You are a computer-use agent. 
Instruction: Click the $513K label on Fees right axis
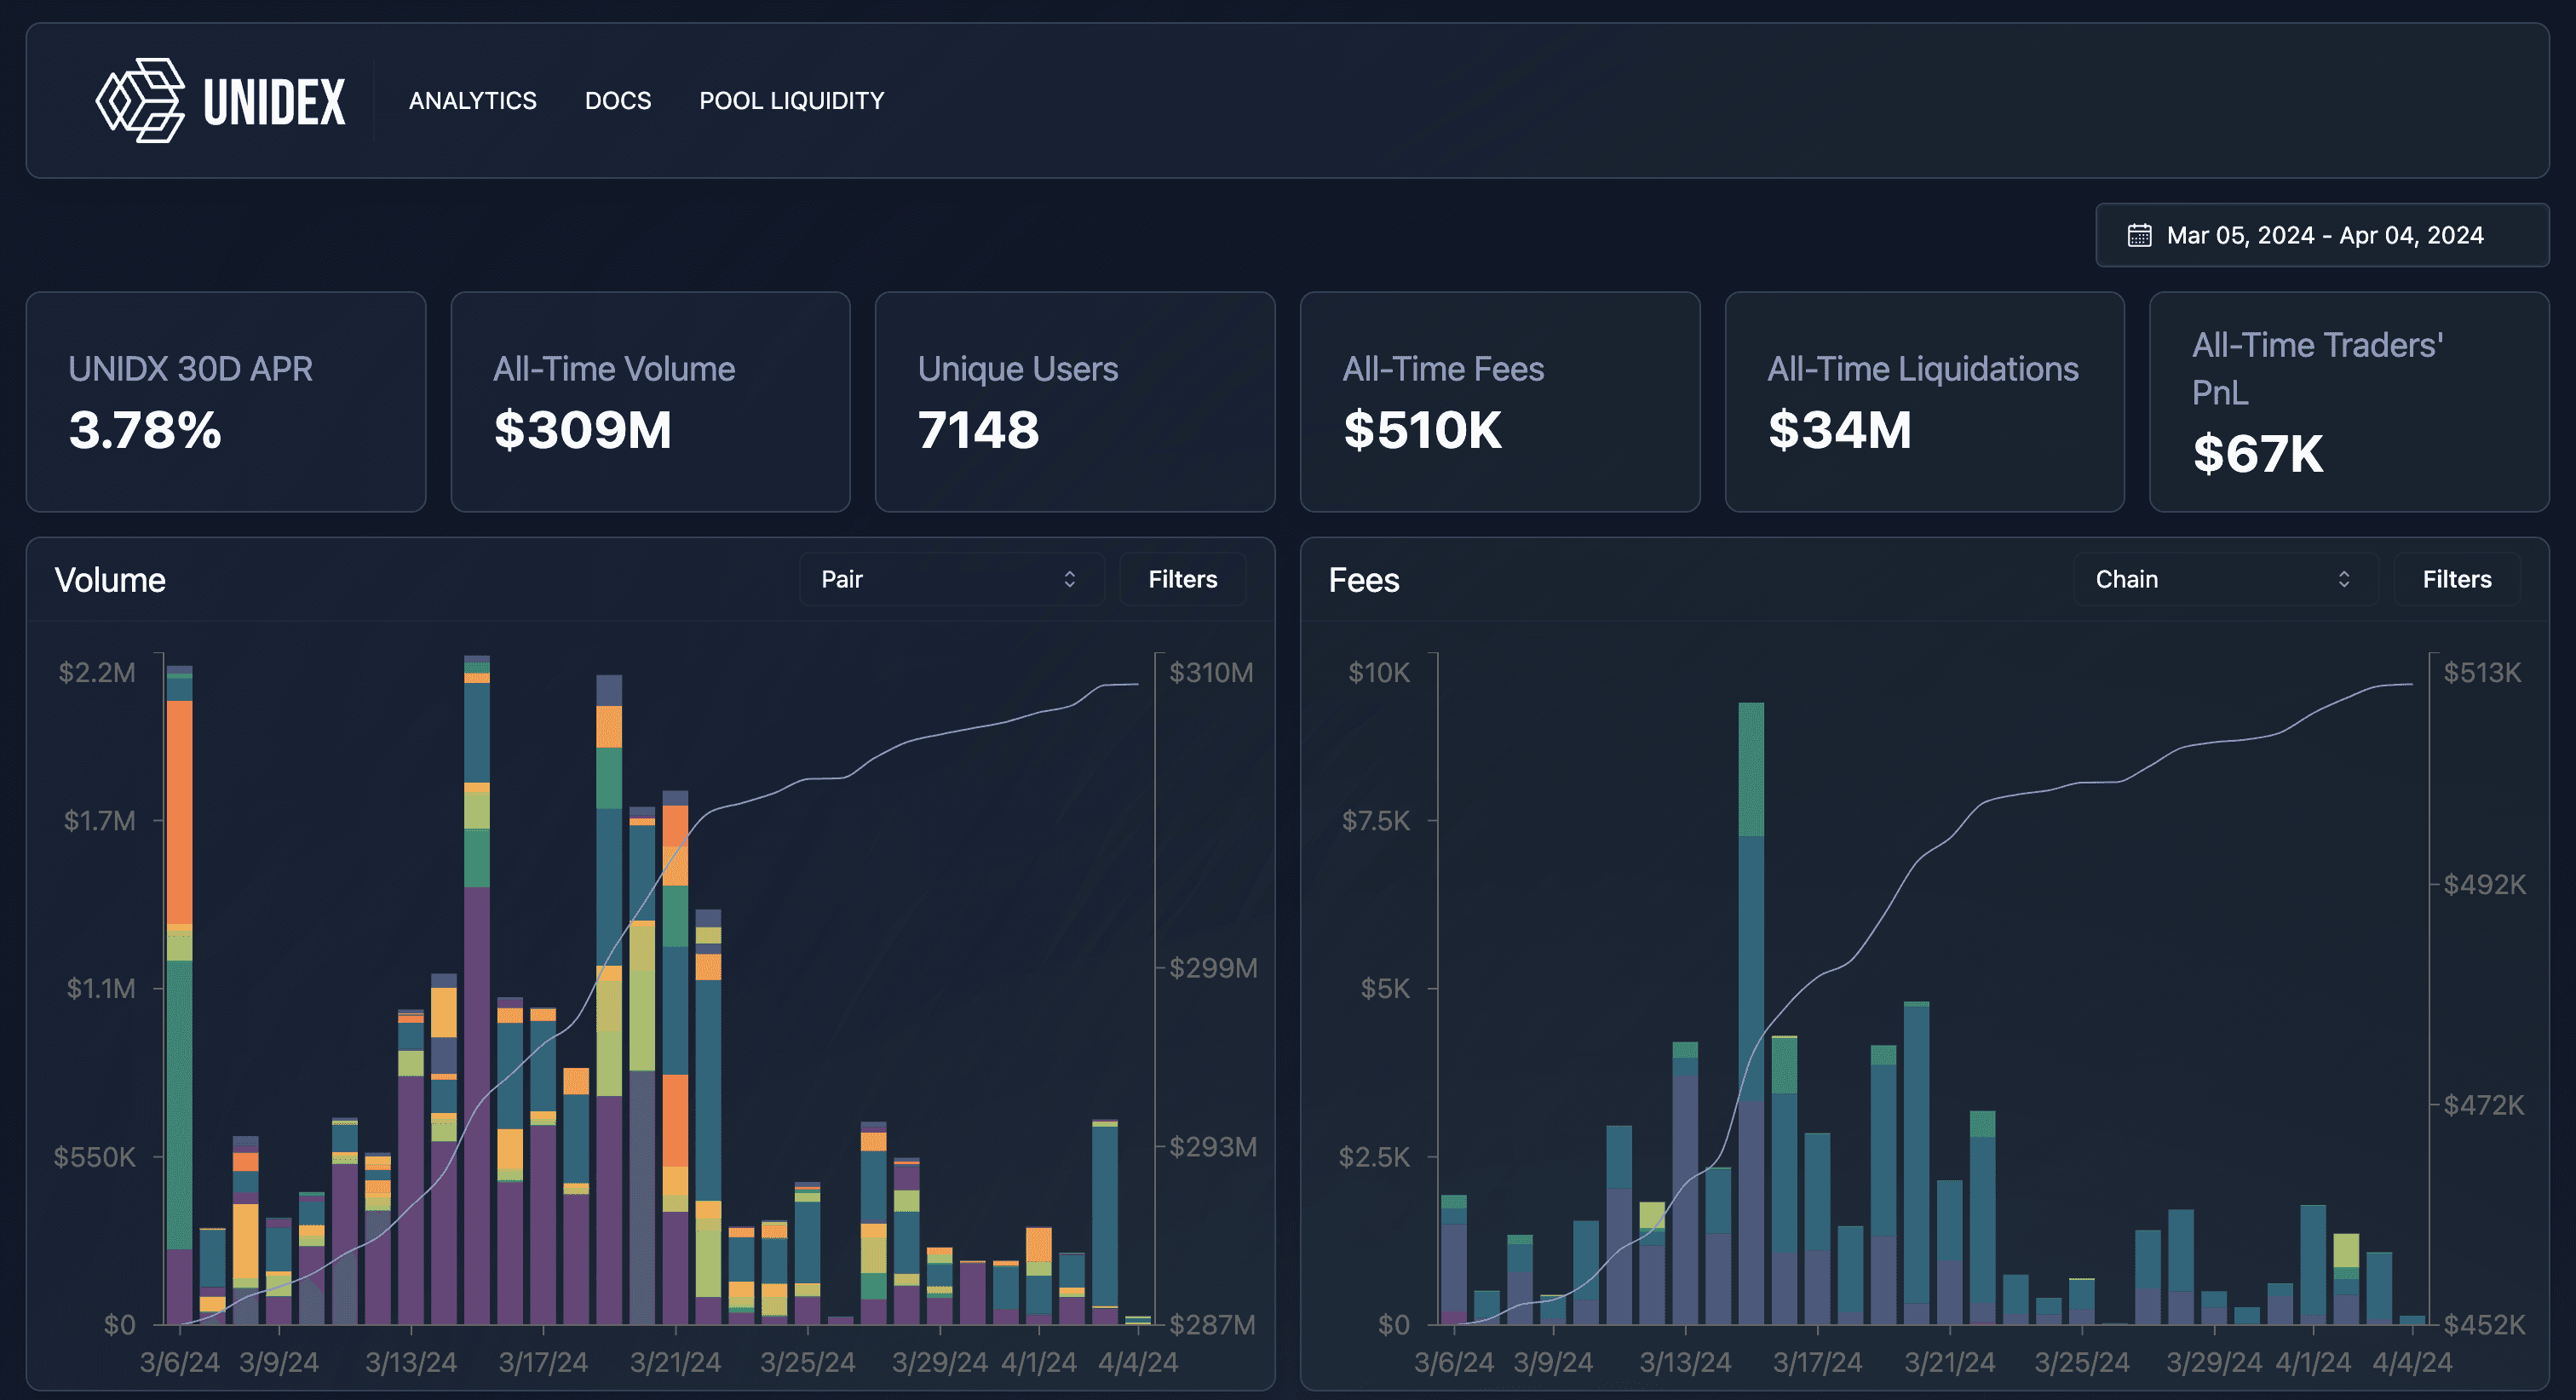pyautogui.click(x=2482, y=672)
